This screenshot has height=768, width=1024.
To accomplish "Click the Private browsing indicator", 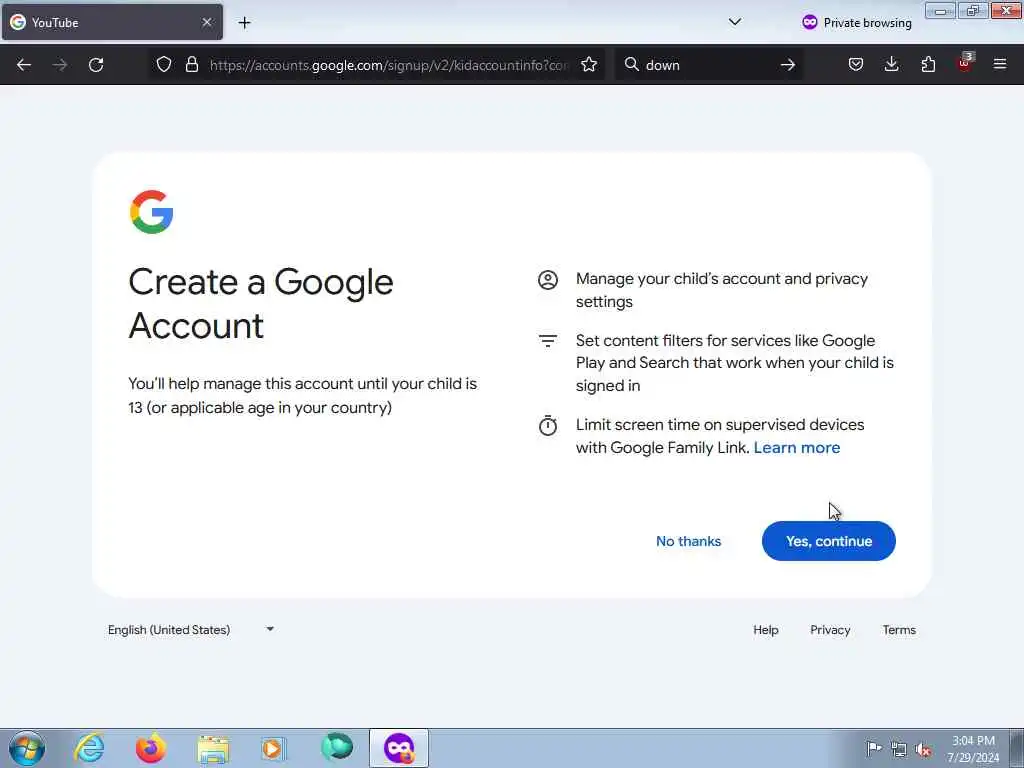I will click(x=856, y=23).
